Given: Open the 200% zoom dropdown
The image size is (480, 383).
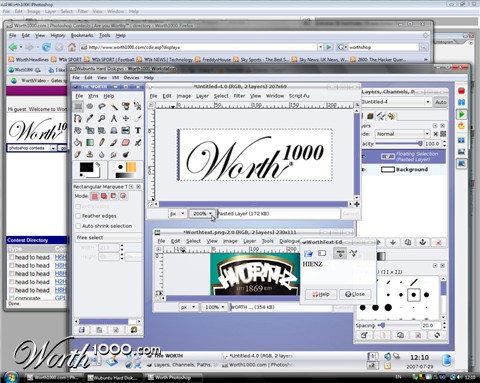Looking at the screenshot, I should tap(202, 214).
